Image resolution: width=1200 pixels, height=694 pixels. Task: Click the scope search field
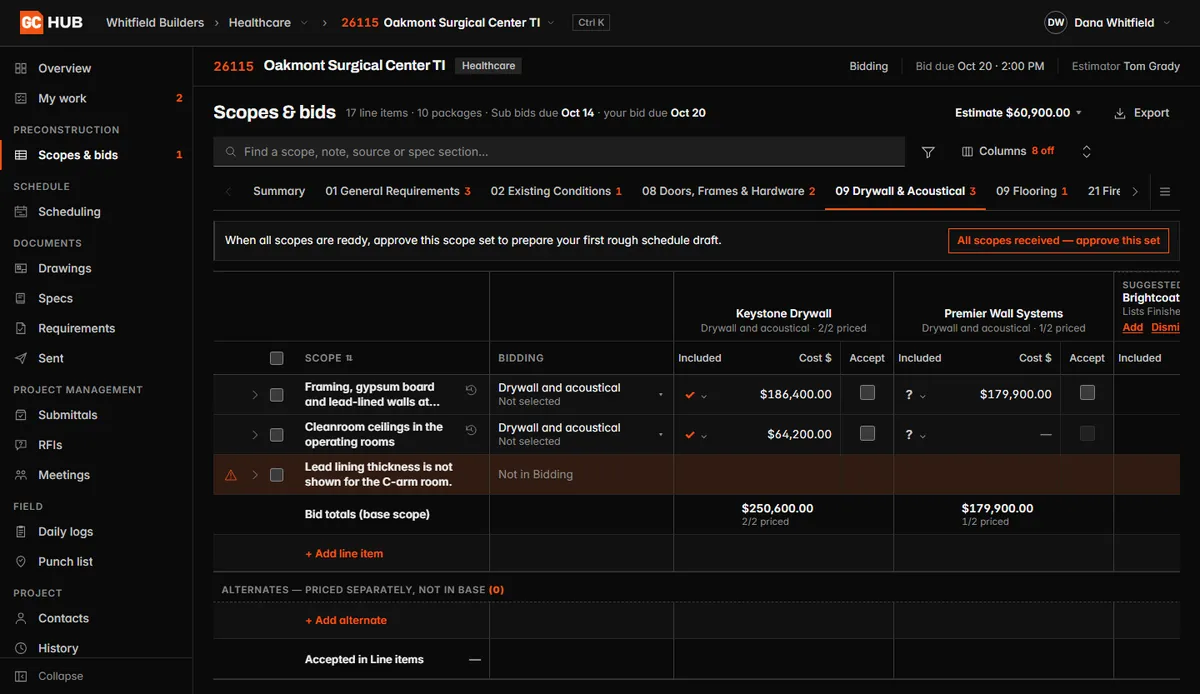[x=559, y=152]
